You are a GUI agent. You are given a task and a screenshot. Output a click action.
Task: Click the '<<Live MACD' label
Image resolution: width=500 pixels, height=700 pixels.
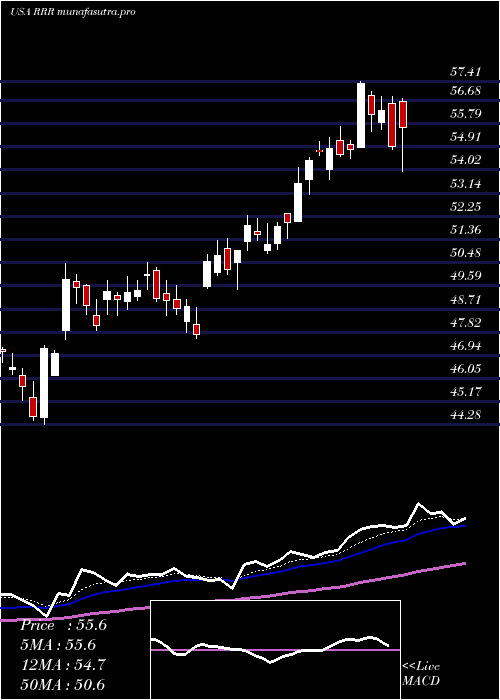(421, 674)
